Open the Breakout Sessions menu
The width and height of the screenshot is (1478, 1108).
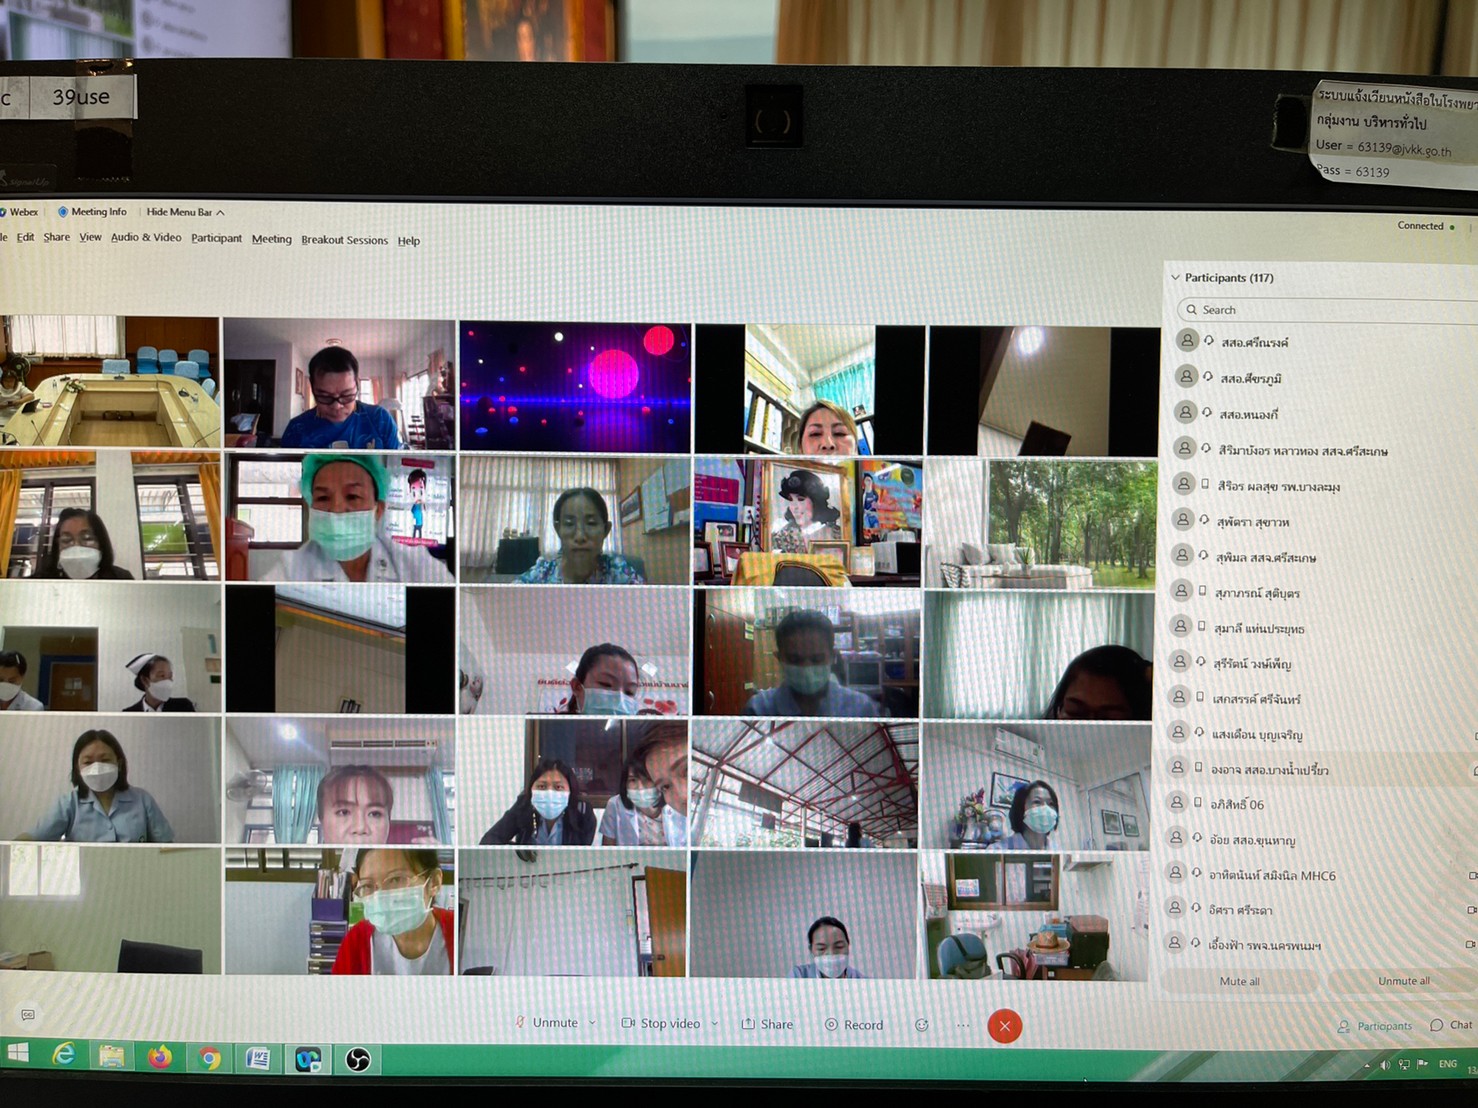344,240
